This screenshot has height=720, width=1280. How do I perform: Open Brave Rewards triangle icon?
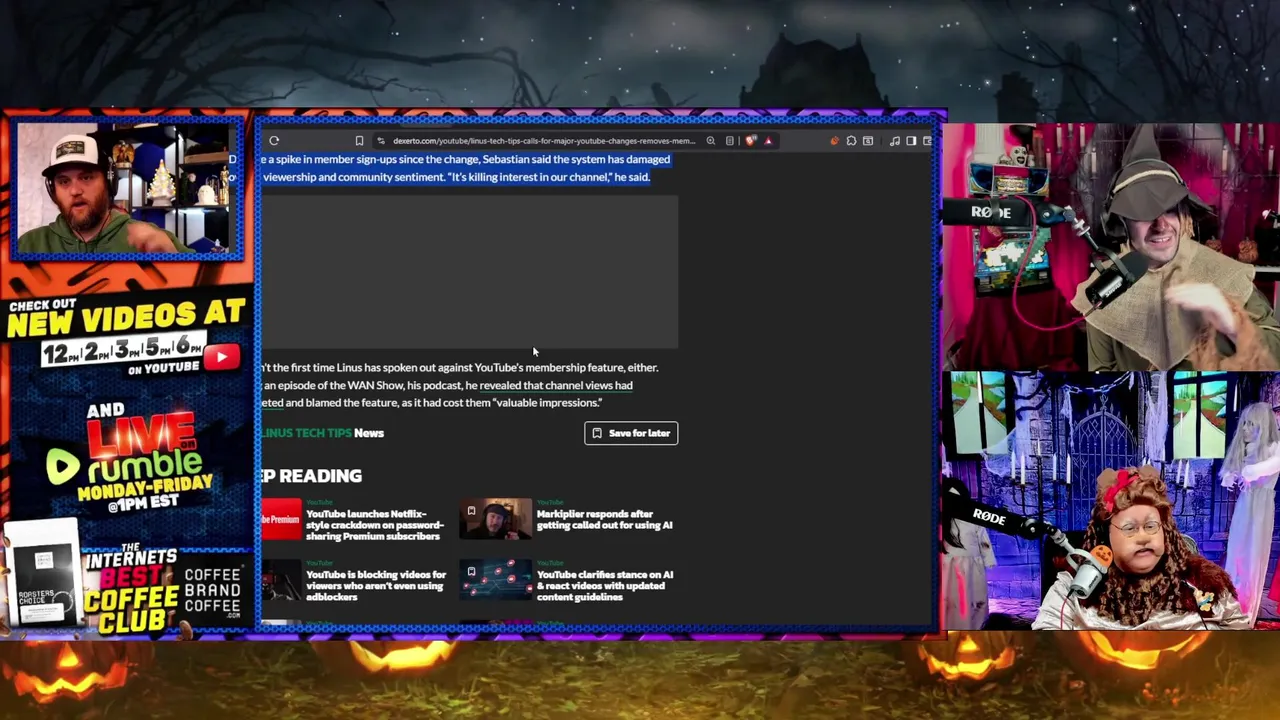click(x=768, y=141)
